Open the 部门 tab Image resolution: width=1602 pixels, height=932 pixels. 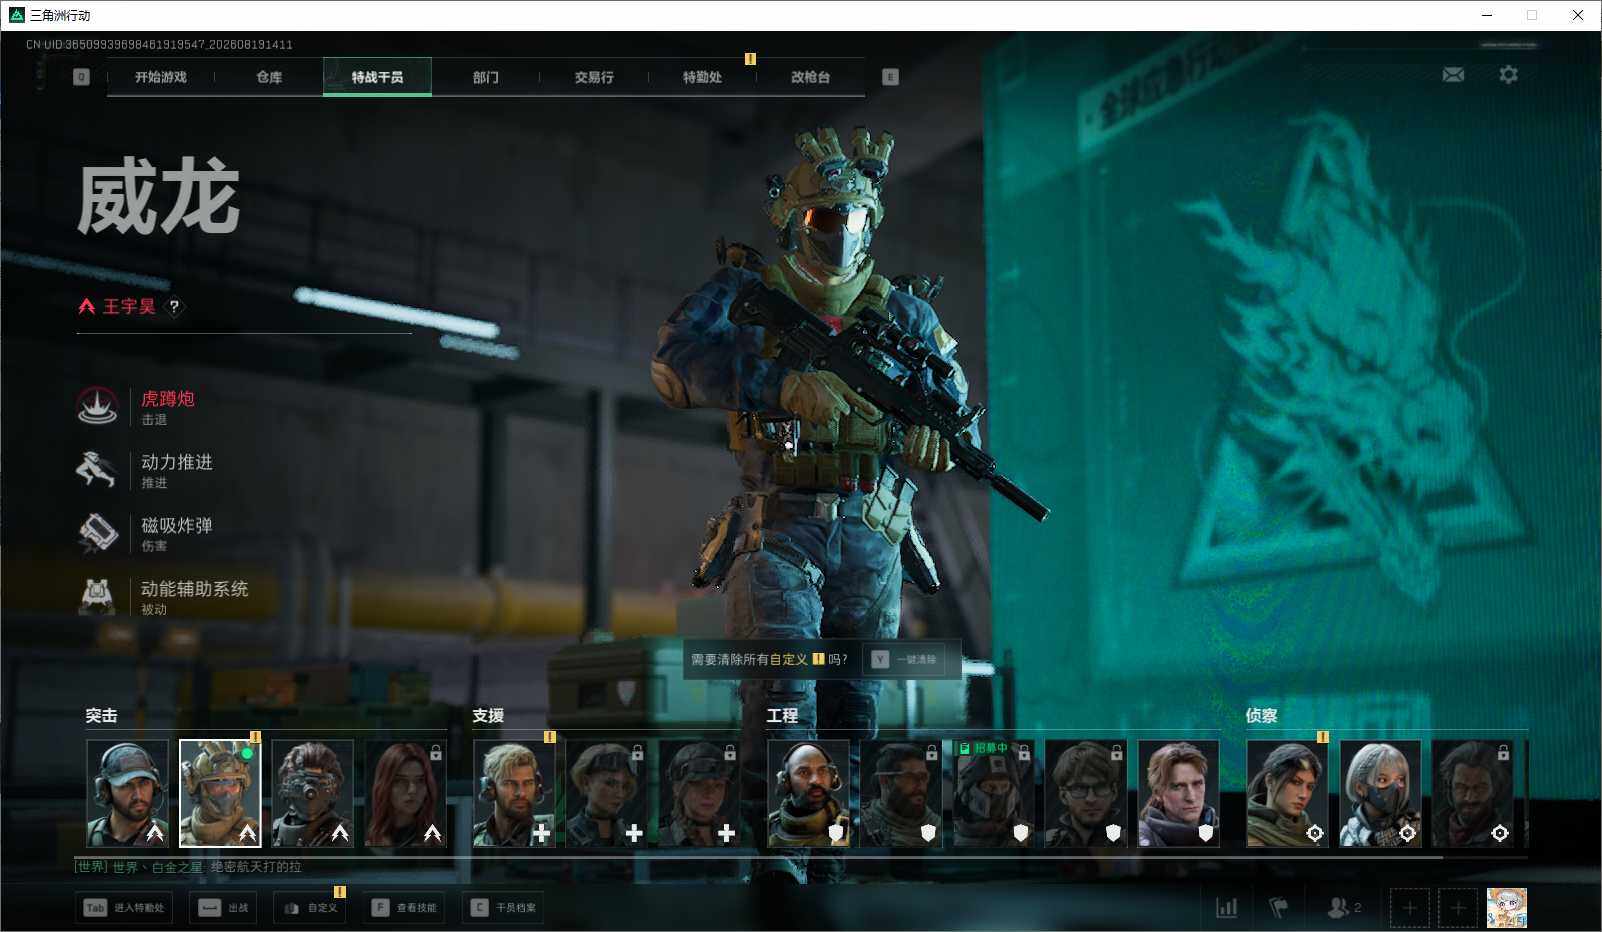pos(486,77)
